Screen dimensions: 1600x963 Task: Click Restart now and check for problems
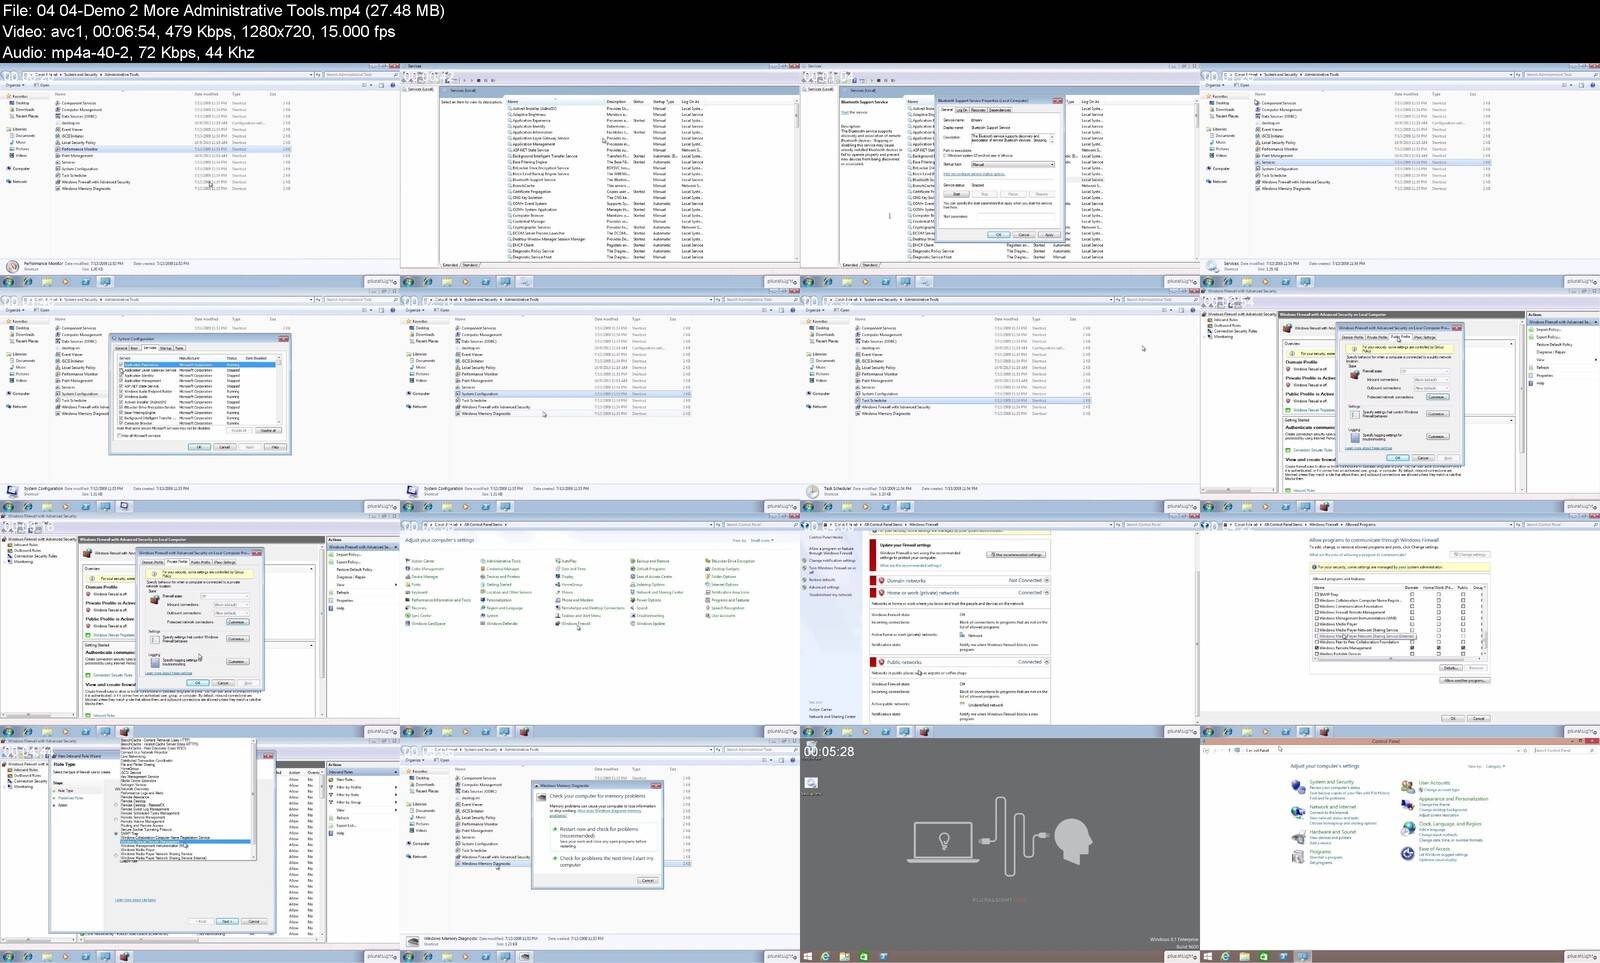coord(598,829)
